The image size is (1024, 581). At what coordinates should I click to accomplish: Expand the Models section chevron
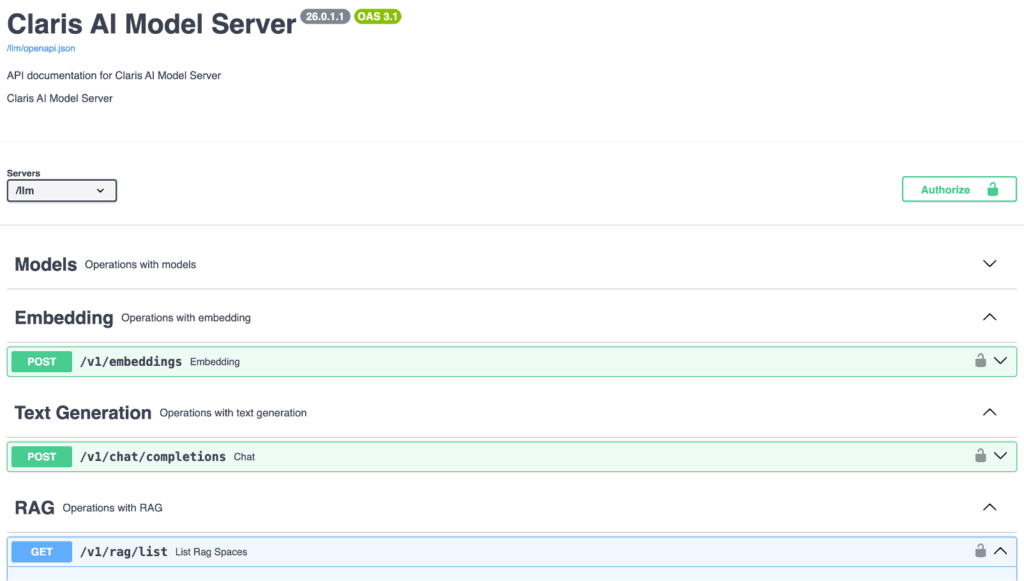[x=989, y=264]
